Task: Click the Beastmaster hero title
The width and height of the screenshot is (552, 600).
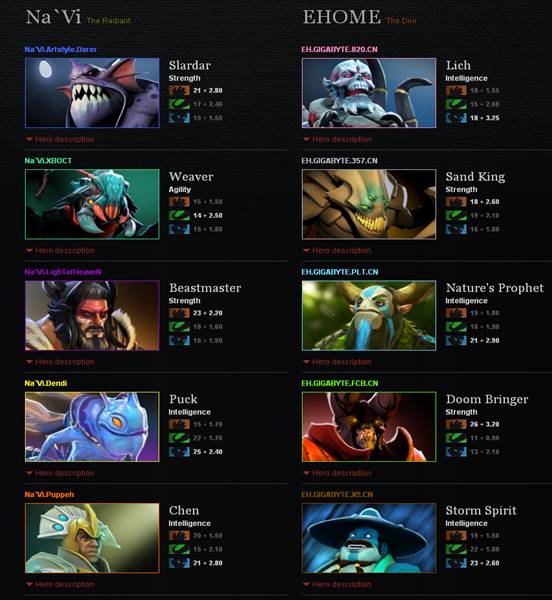Action: point(205,288)
